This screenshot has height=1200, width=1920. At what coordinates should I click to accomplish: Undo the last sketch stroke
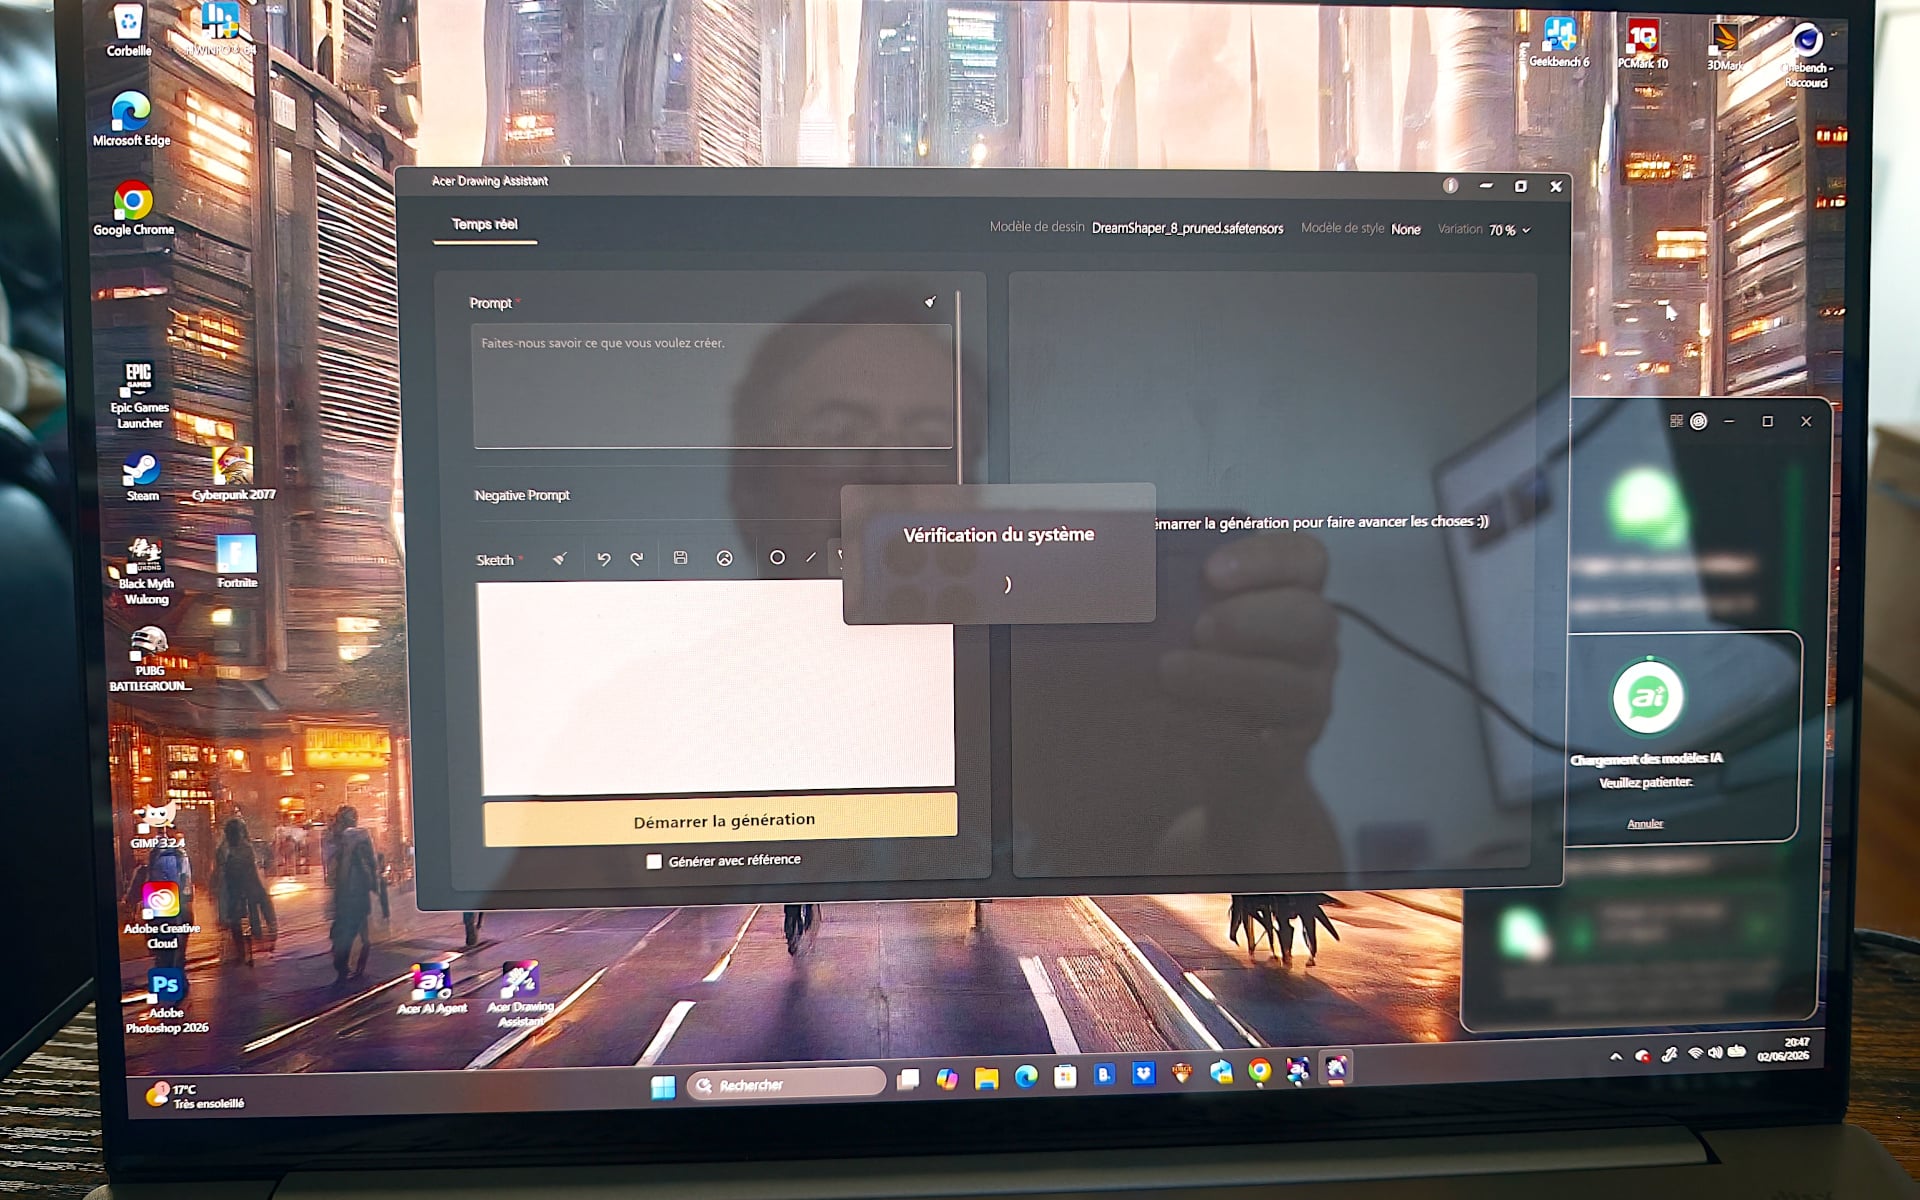click(x=603, y=559)
